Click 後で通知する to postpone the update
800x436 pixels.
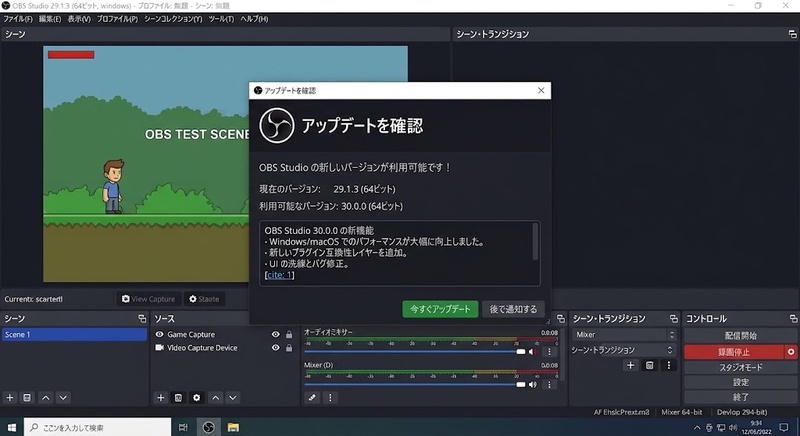513,309
